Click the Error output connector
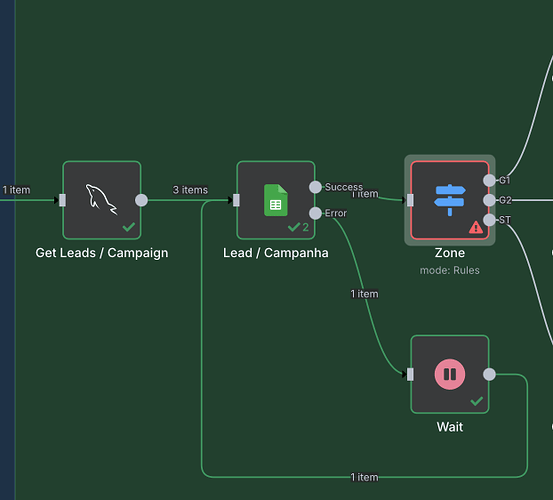 [x=315, y=213]
